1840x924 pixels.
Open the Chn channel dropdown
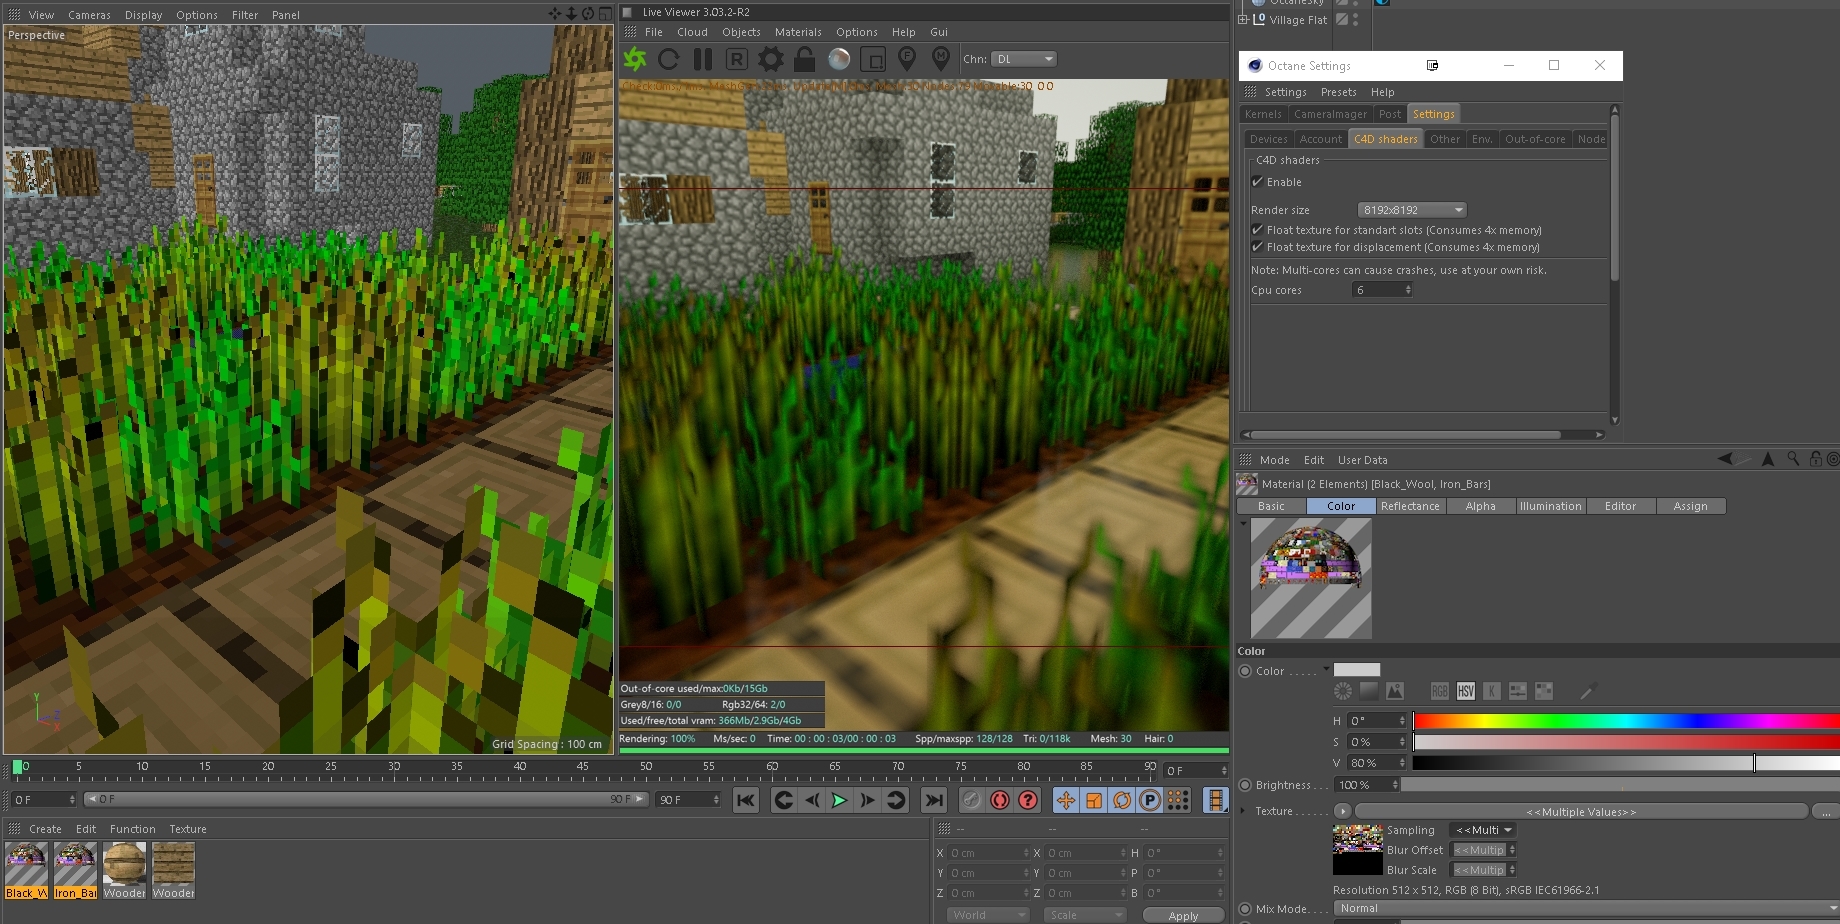tap(1024, 59)
